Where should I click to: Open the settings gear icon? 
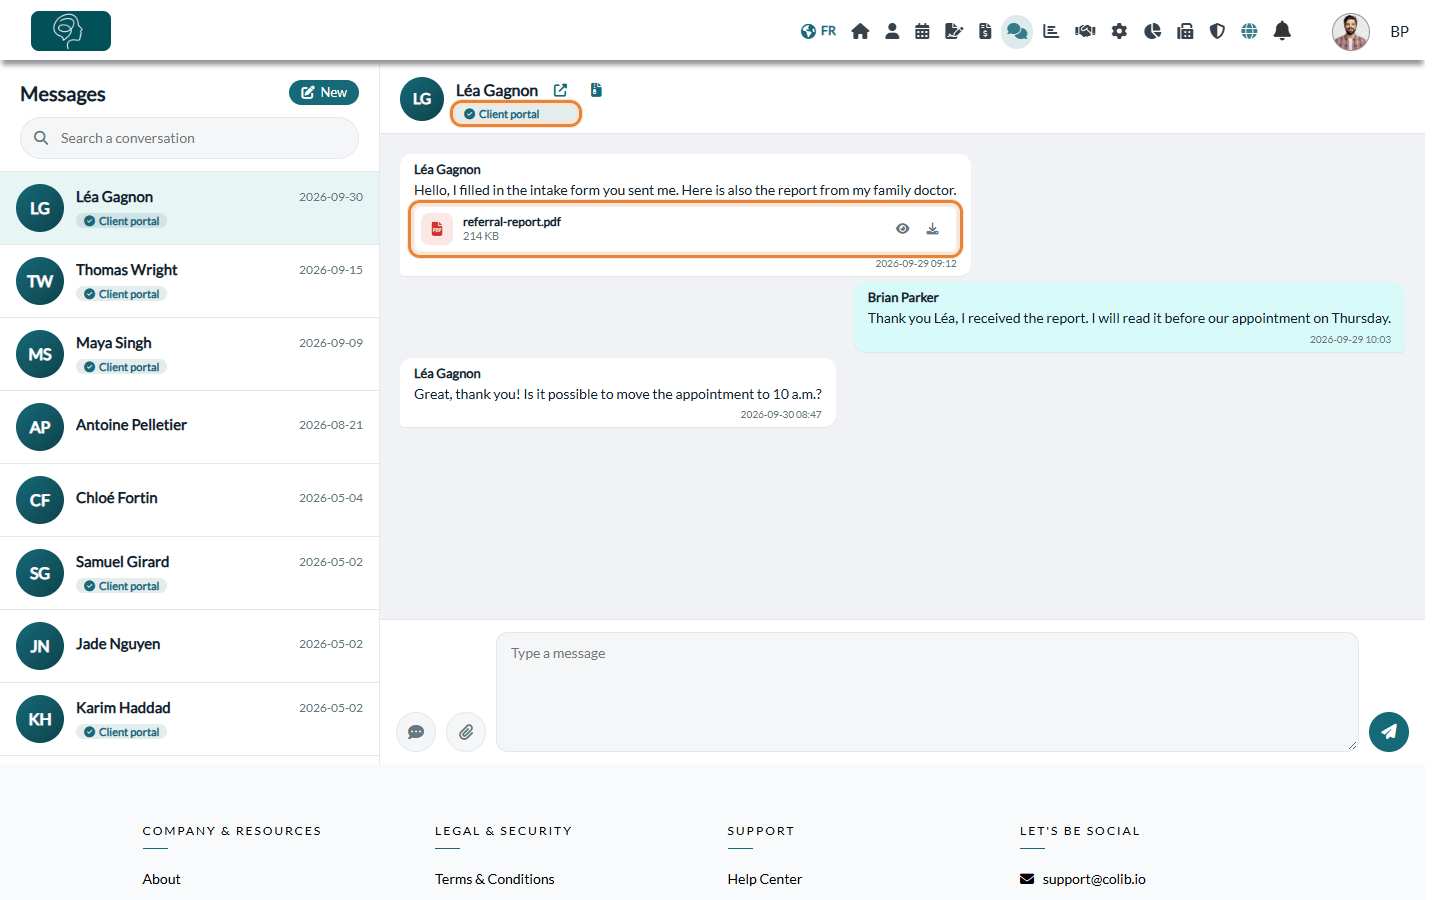point(1119,31)
